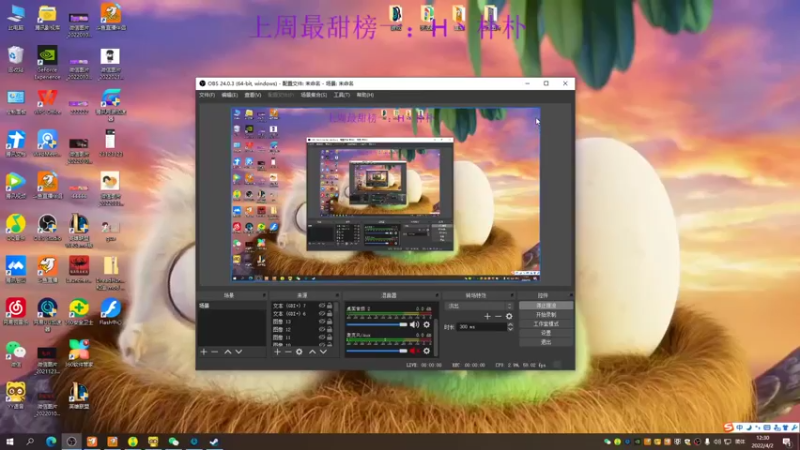
Task: Open the Tencent Video desktop icon
Action: click(16, 186)
